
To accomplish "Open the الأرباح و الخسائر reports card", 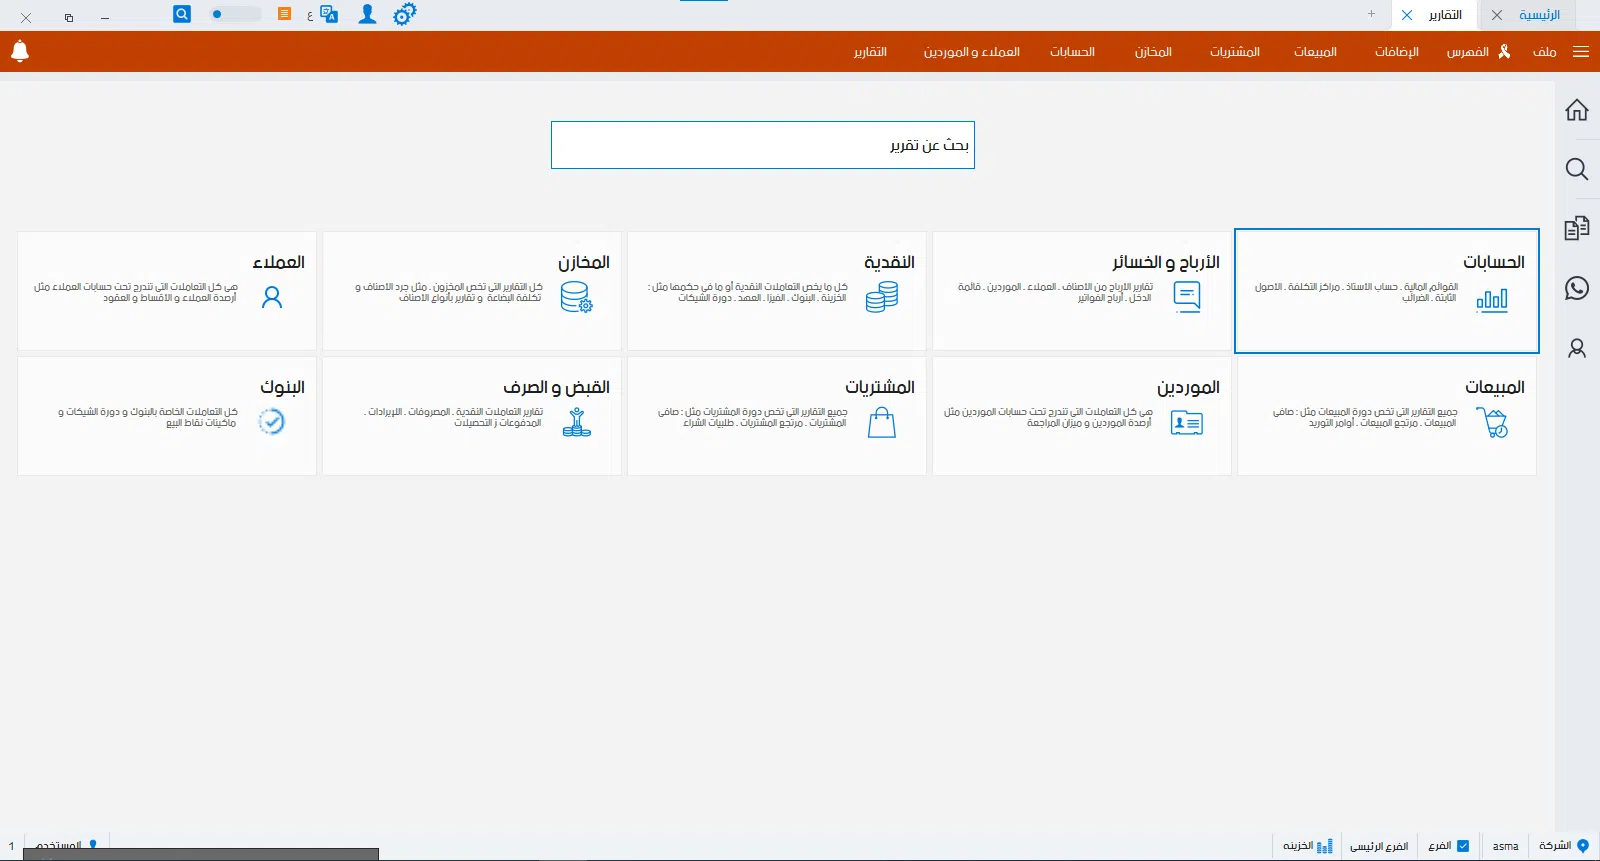I will [x=1081, y=291].
